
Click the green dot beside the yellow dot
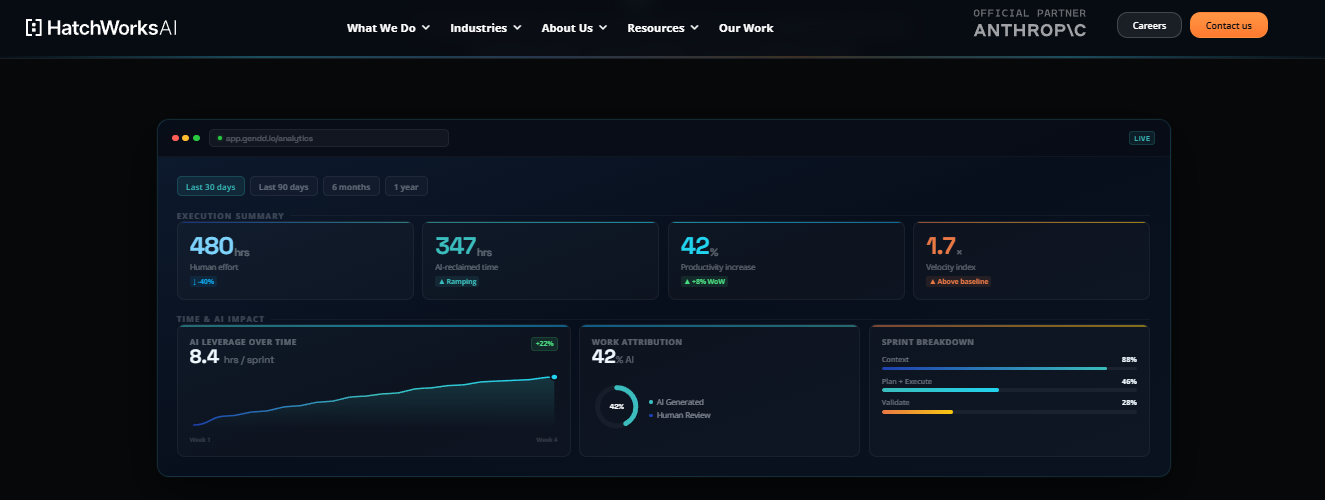click(196, 138)
